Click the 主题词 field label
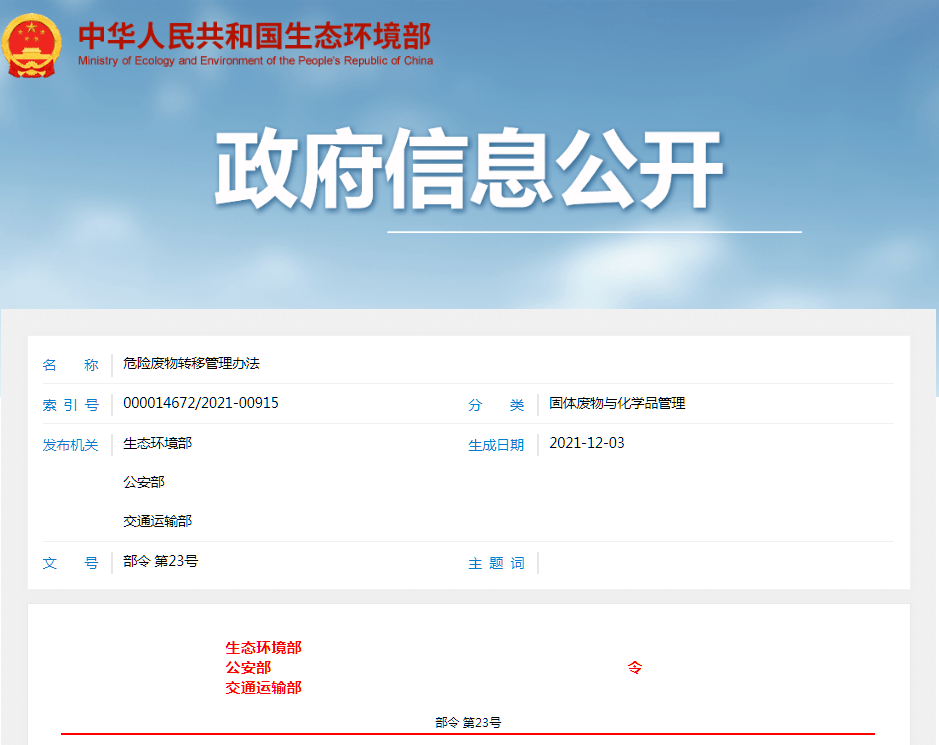Screen dimensions: 939x745 pyautogui.click(x=496, y=563)
